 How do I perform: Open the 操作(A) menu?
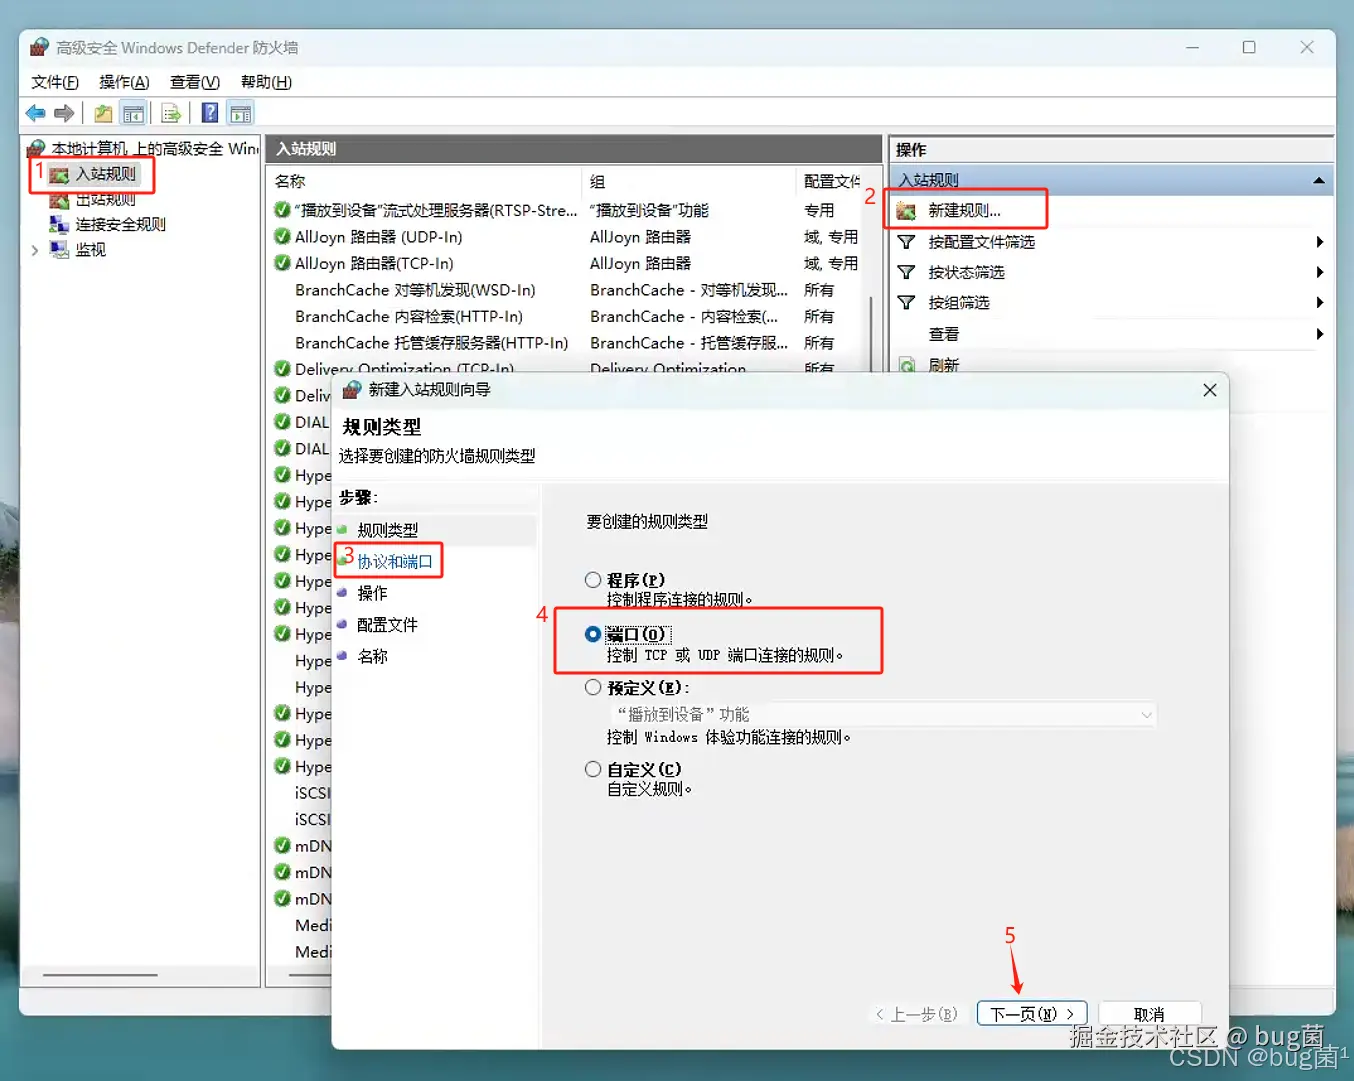point(124,82)
